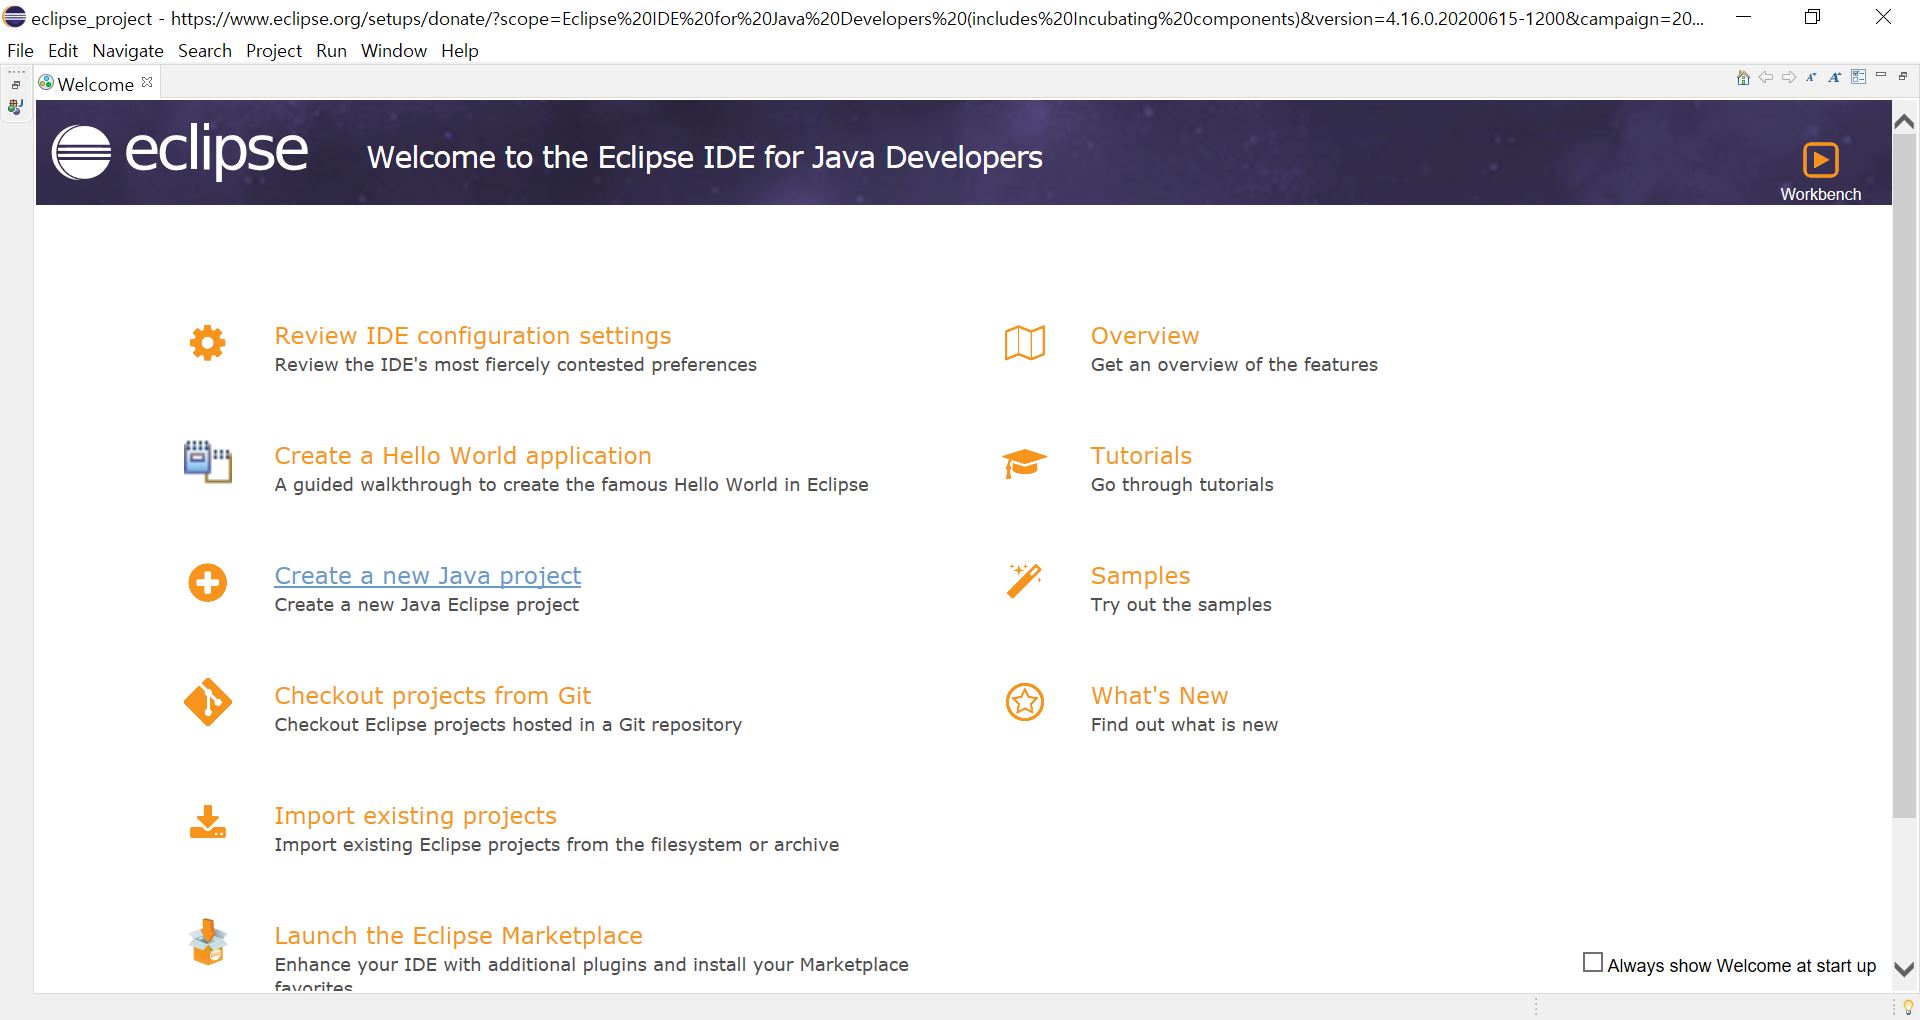Screen dimensions: 1920x1020
Task: Open Create a Hello World application link
Action: tap(463, 456)
